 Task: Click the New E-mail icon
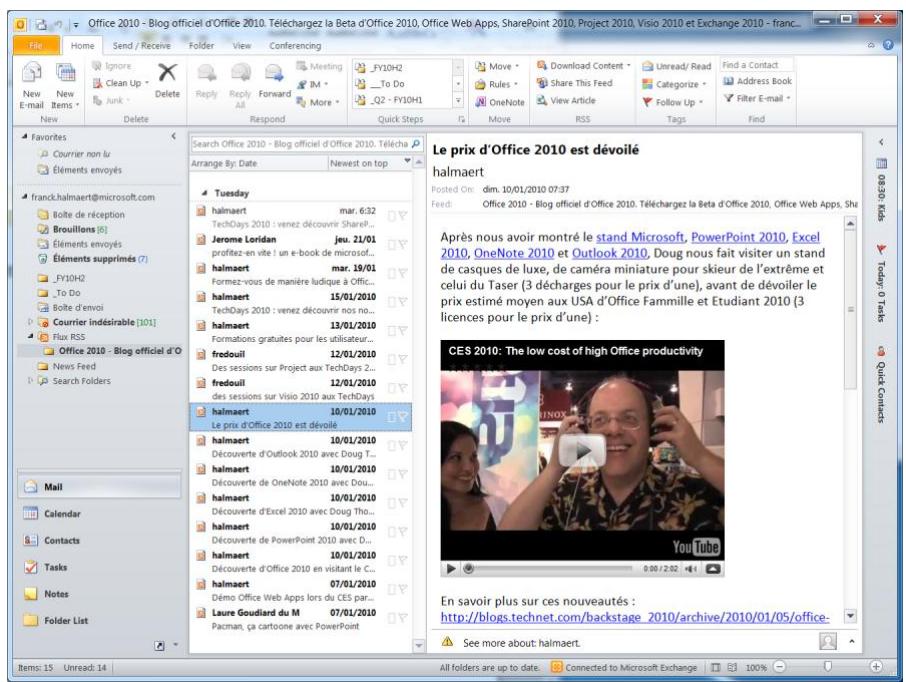pyautogui.click(x=31, y=73)
